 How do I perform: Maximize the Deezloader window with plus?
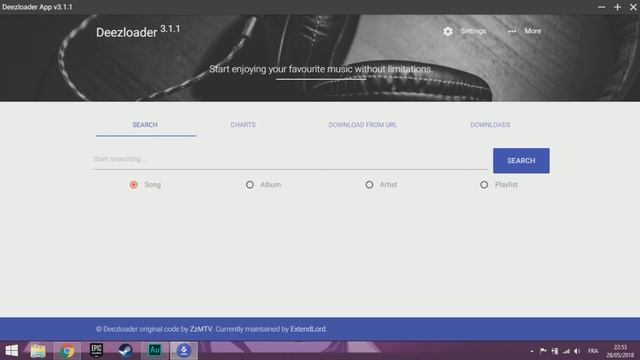(x=617, y=7)
